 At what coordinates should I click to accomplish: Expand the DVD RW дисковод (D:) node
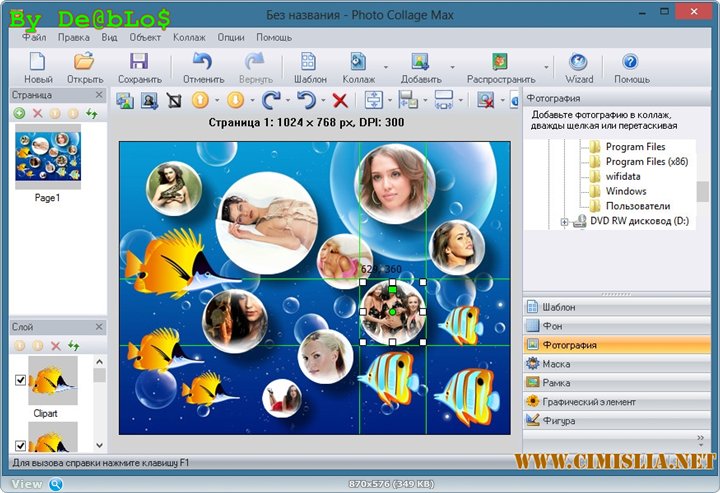(565, 222)
